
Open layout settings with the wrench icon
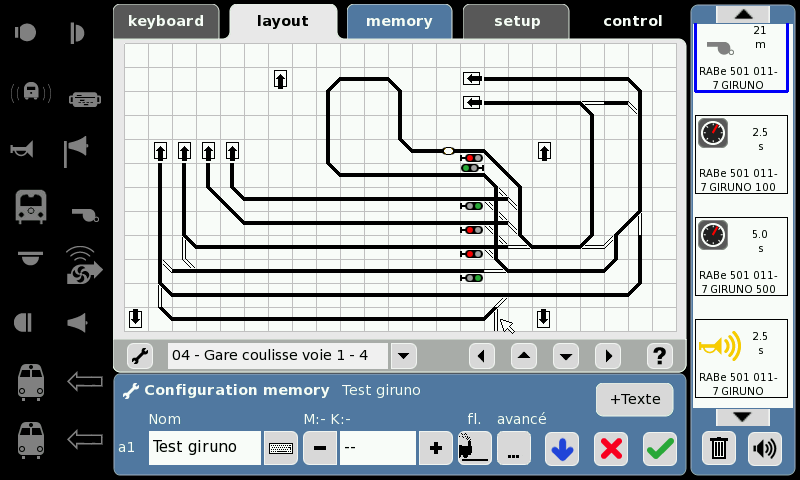(x=140, y=355)
